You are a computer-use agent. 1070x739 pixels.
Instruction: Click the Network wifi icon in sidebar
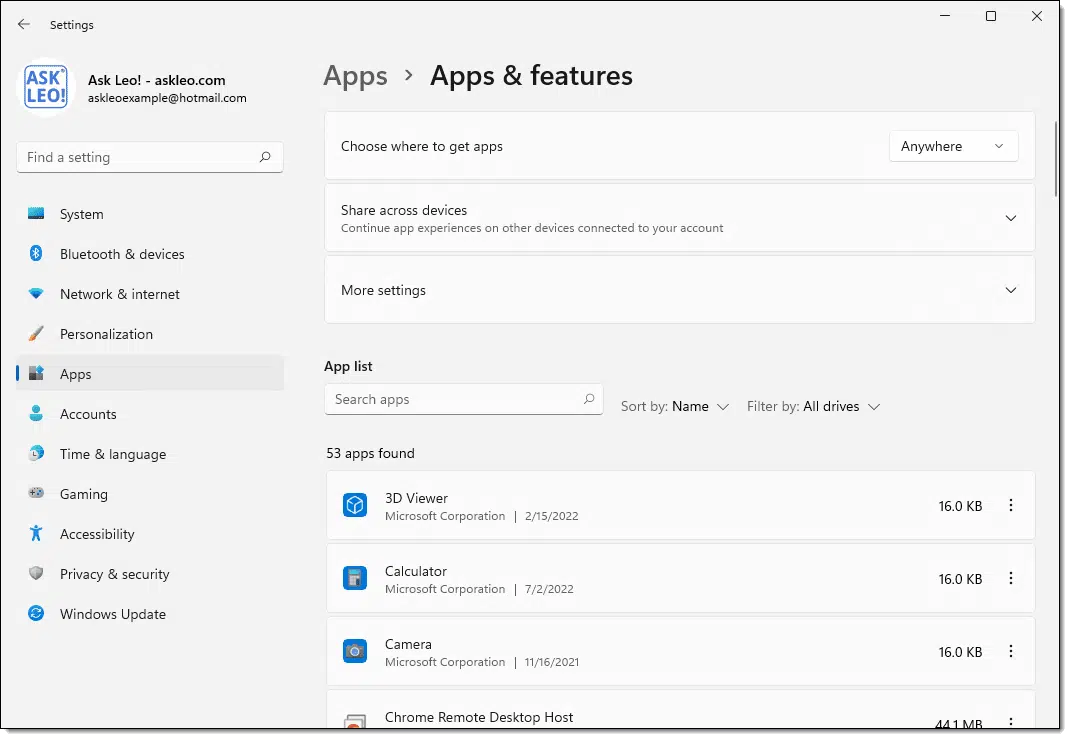click(36, 293)
